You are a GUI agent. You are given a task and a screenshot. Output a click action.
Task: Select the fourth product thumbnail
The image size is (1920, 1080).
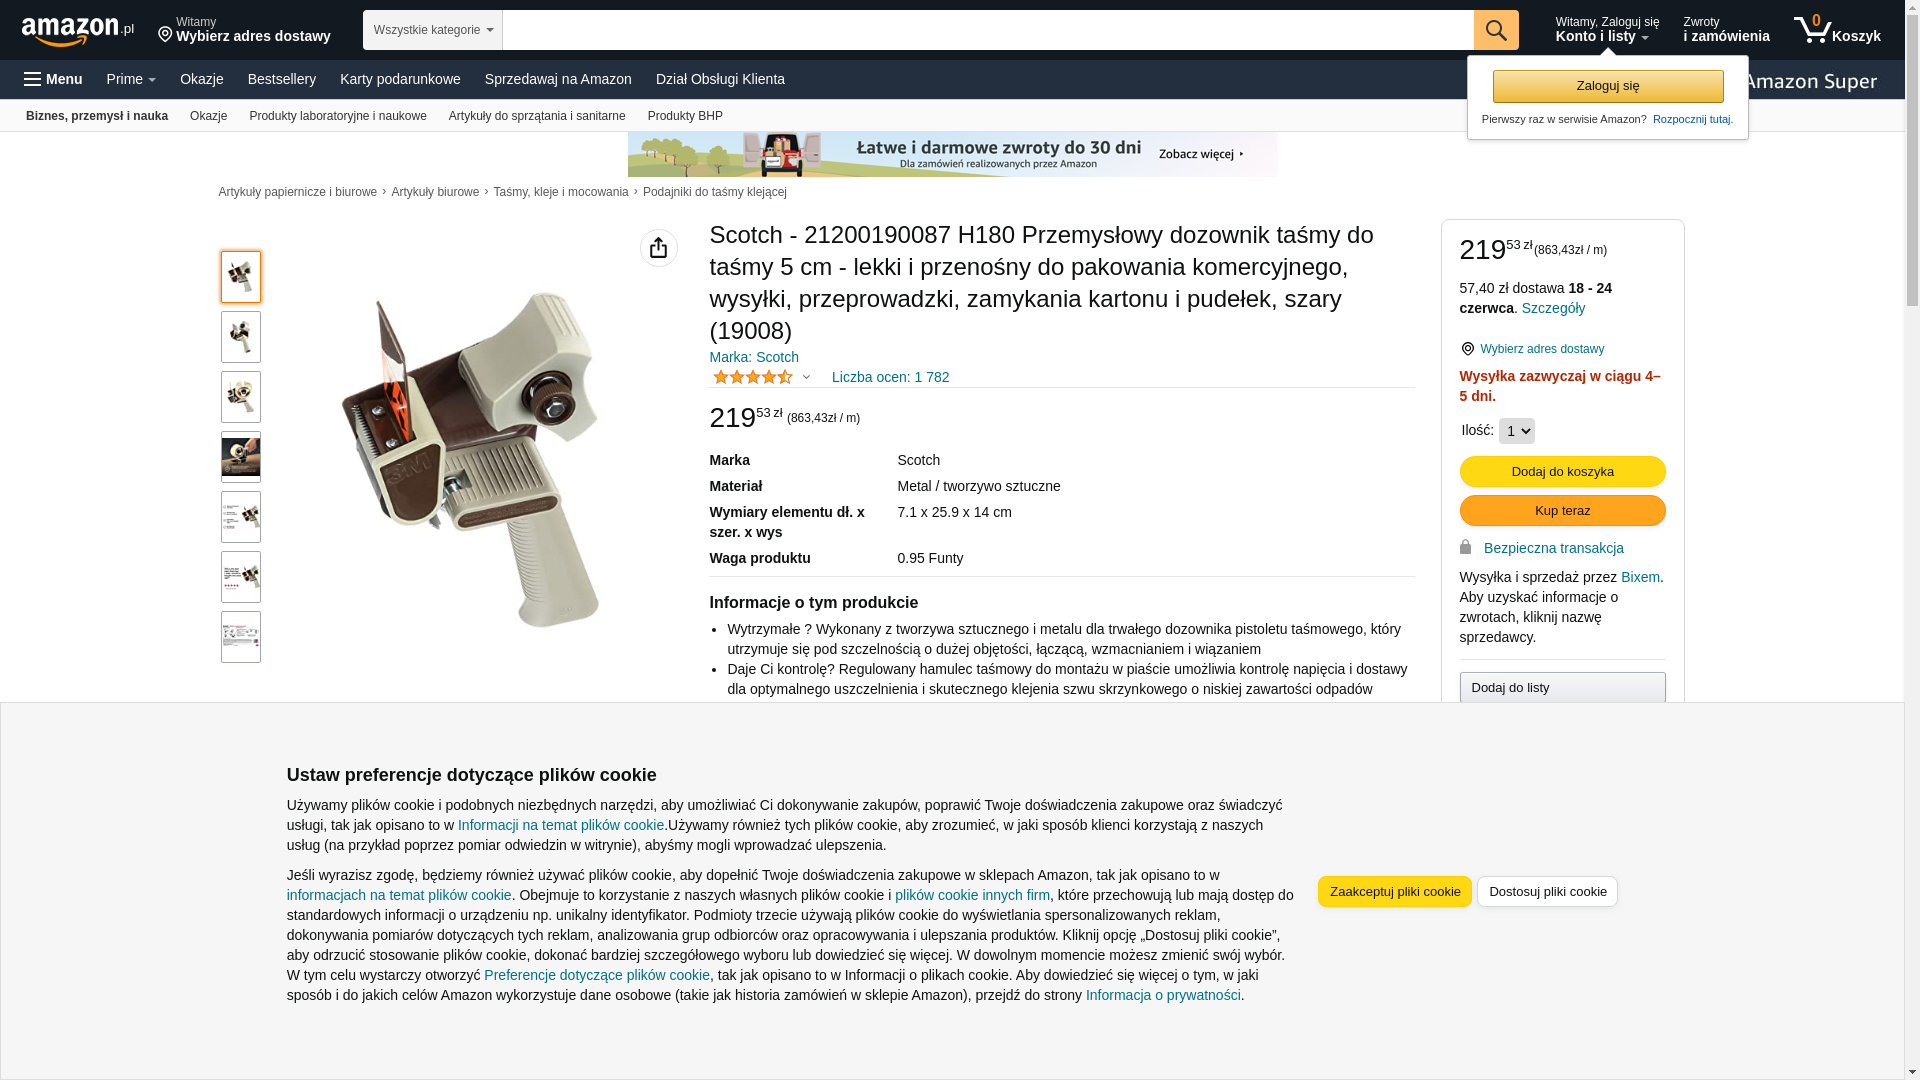pos(241,457)
